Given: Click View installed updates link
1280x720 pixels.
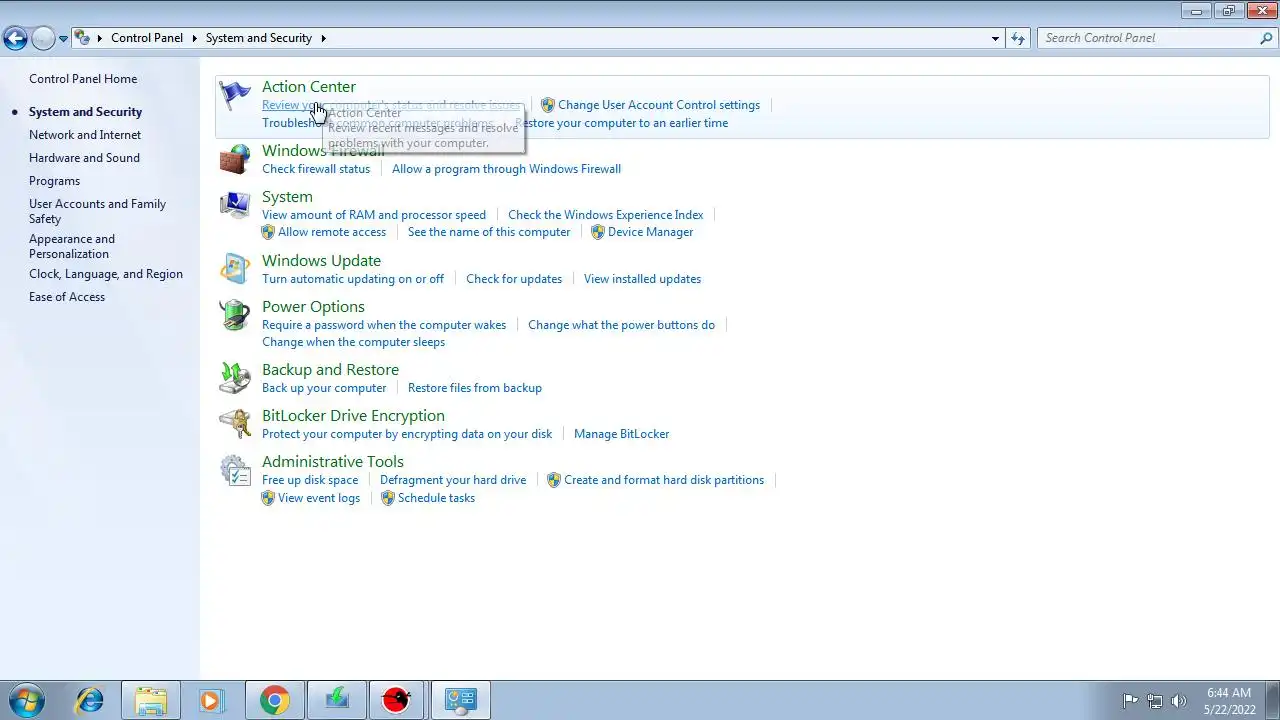Looking at the screenshot, I should click(642, 279).
